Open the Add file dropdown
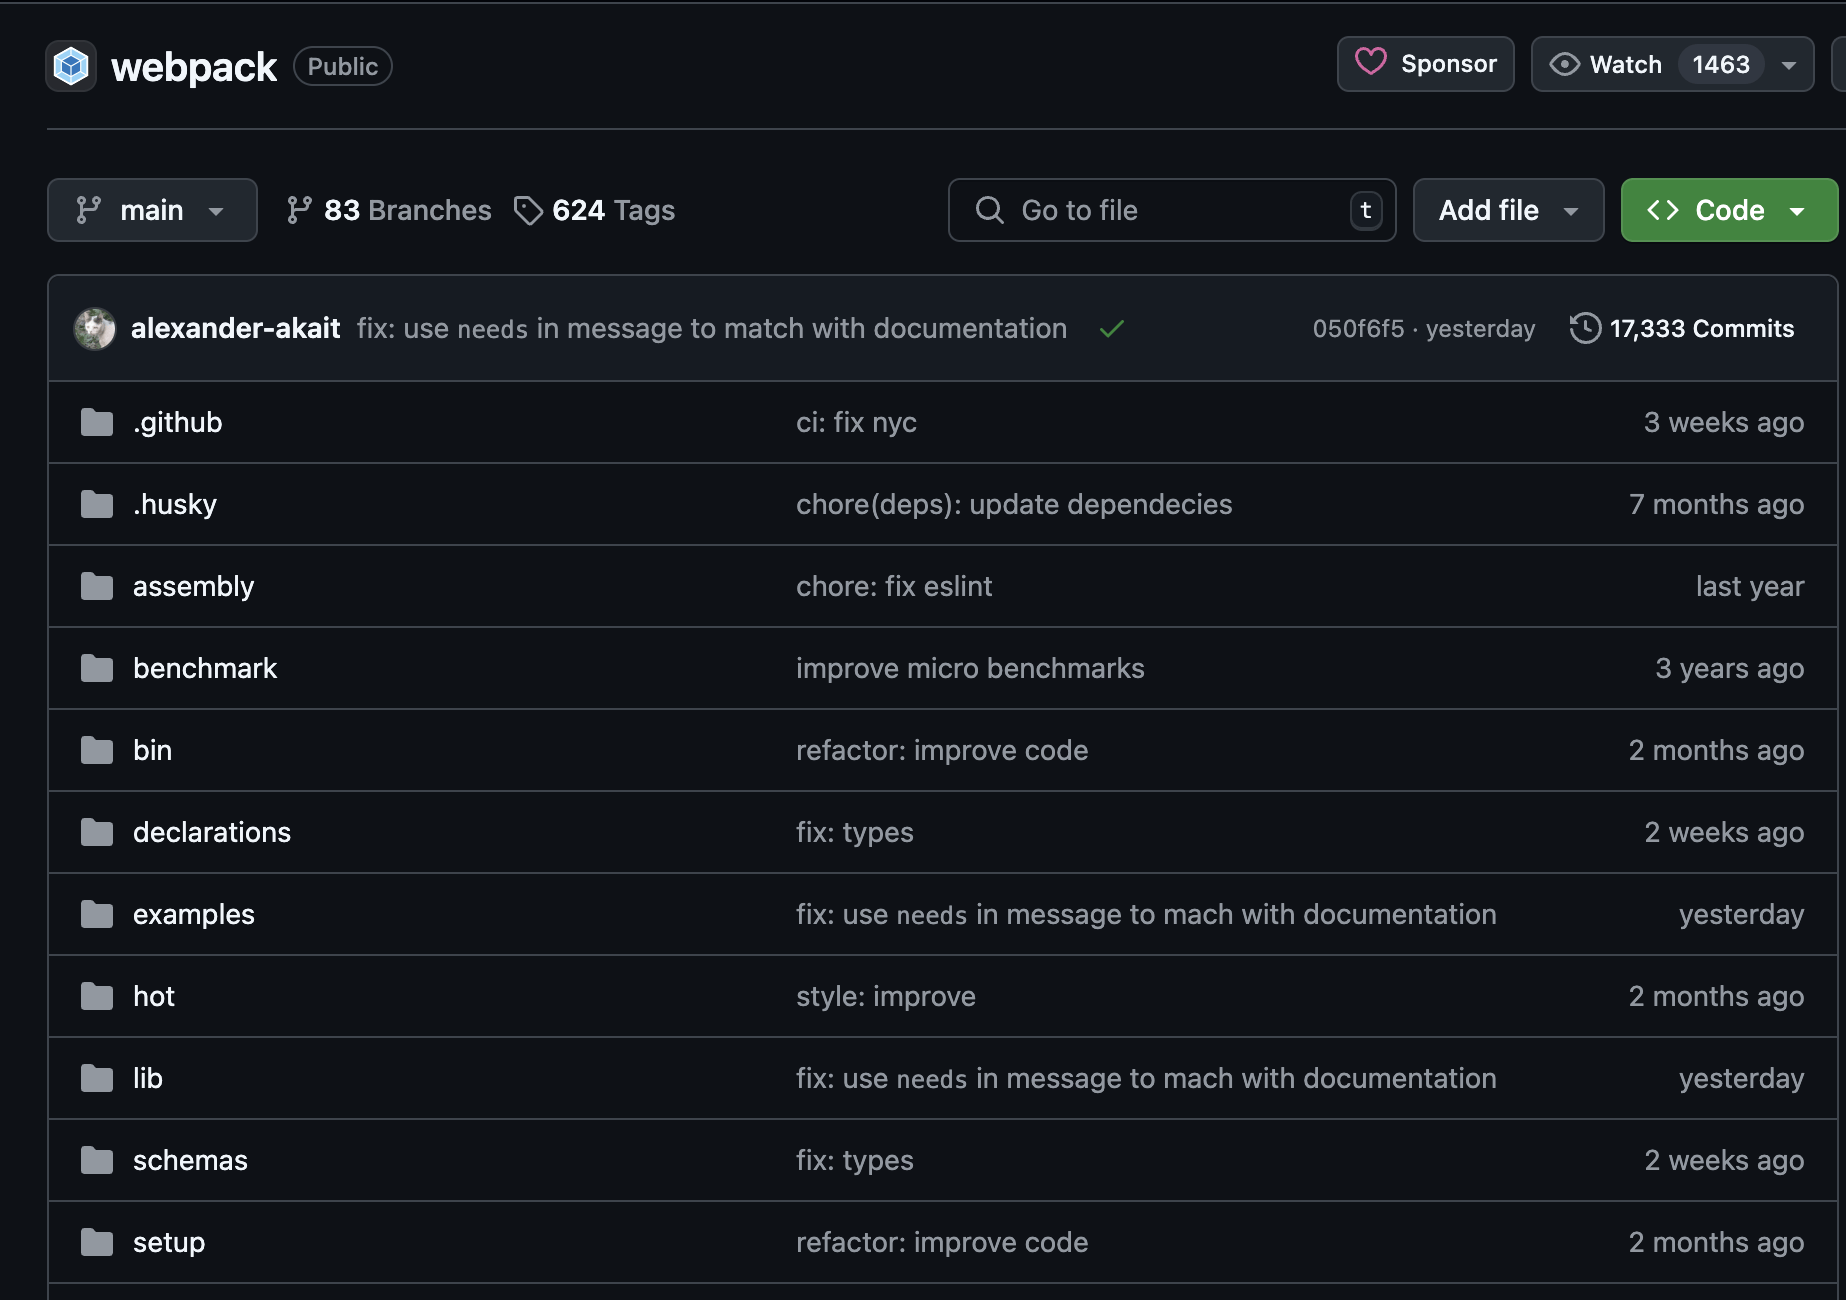Image resolution: width=1846 pixels, height=1300 pixels. click(x=1508, y=210)
